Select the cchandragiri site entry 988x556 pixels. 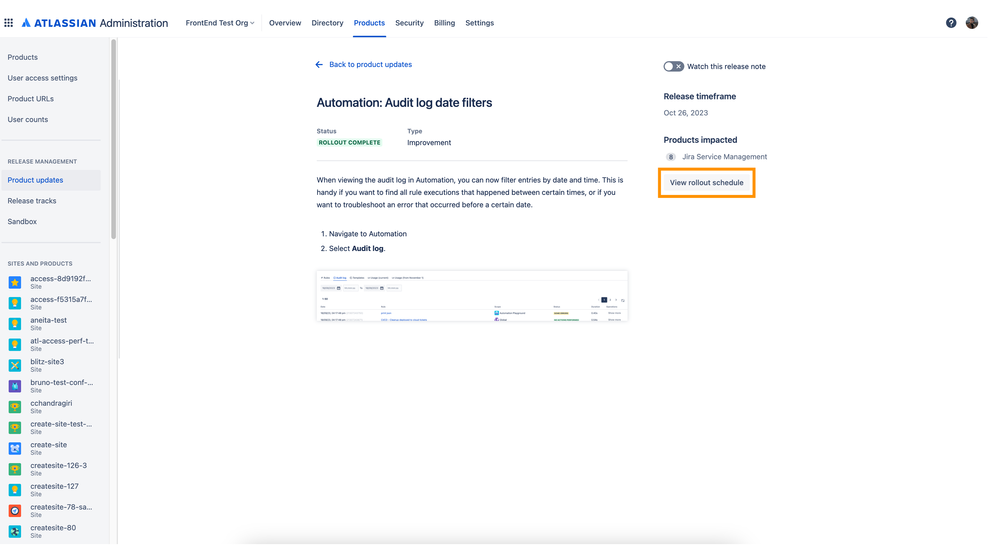[50, 407]
